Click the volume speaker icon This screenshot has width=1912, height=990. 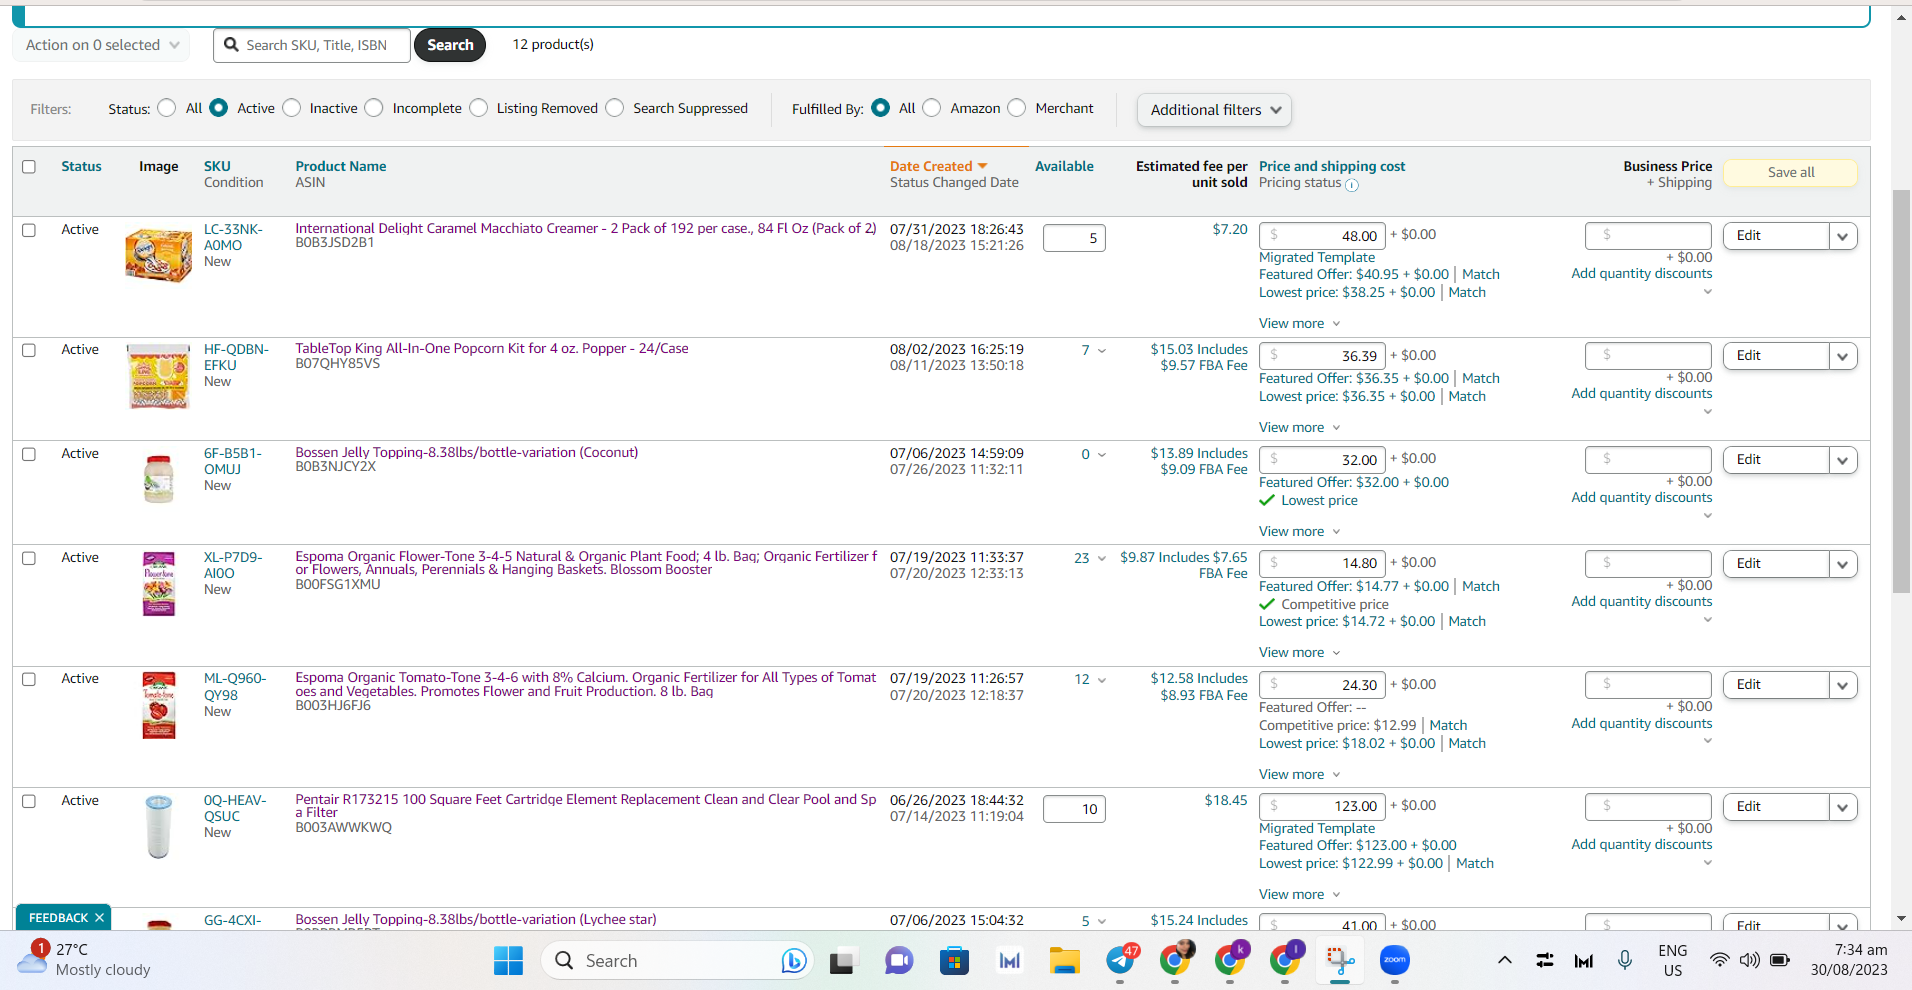(x=1749, y=961)
